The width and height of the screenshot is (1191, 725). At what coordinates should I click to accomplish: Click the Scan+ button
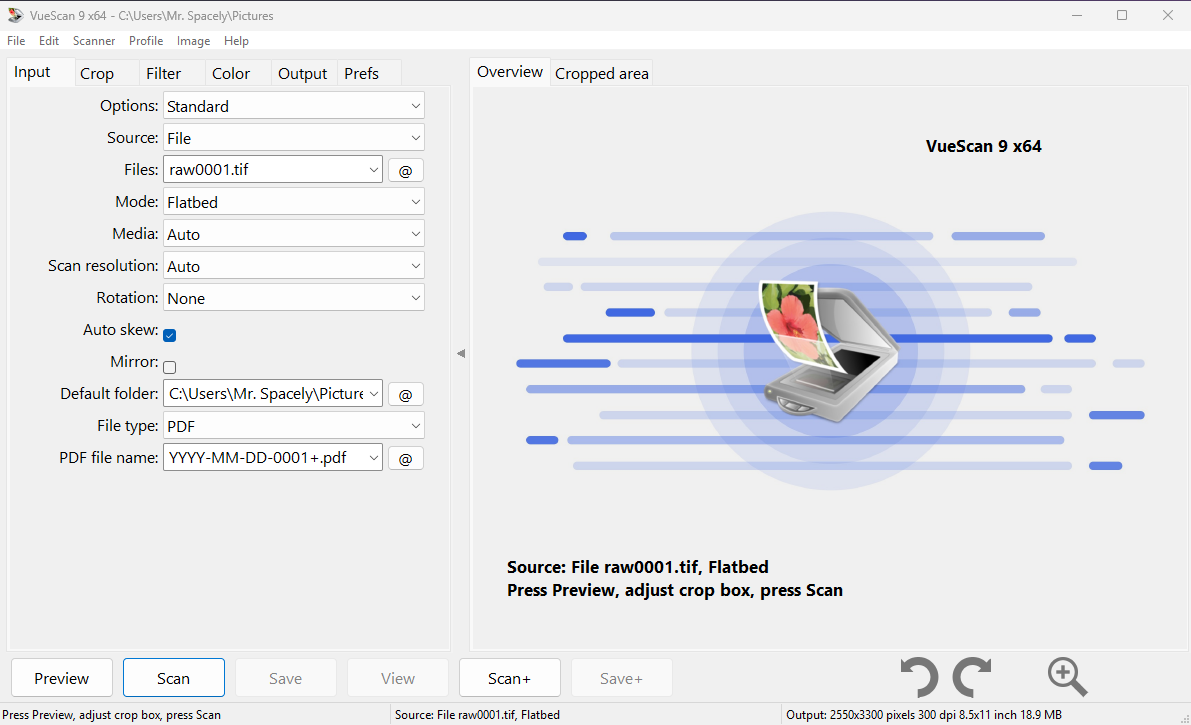coord(510,678)
